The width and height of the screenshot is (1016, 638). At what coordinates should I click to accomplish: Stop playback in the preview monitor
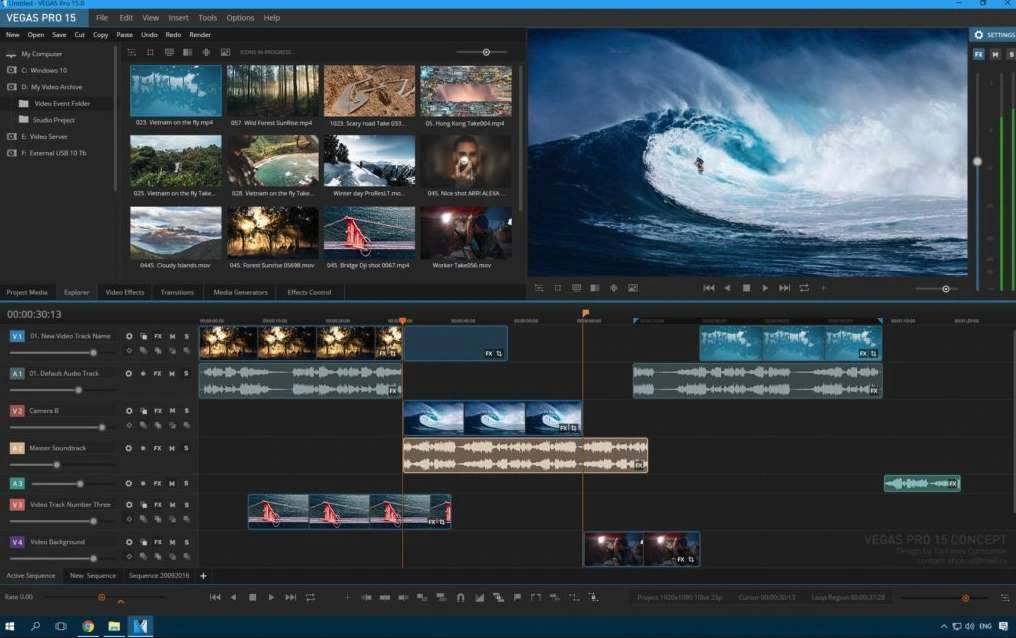click(746, 288)
